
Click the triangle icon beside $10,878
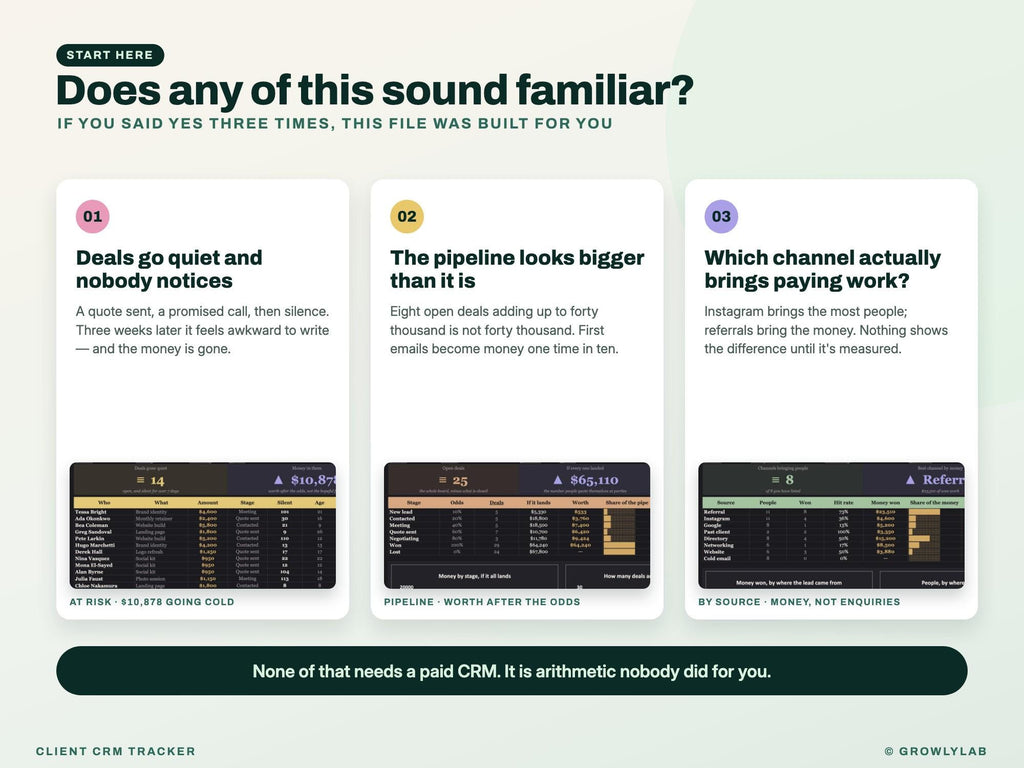(278, 480)
